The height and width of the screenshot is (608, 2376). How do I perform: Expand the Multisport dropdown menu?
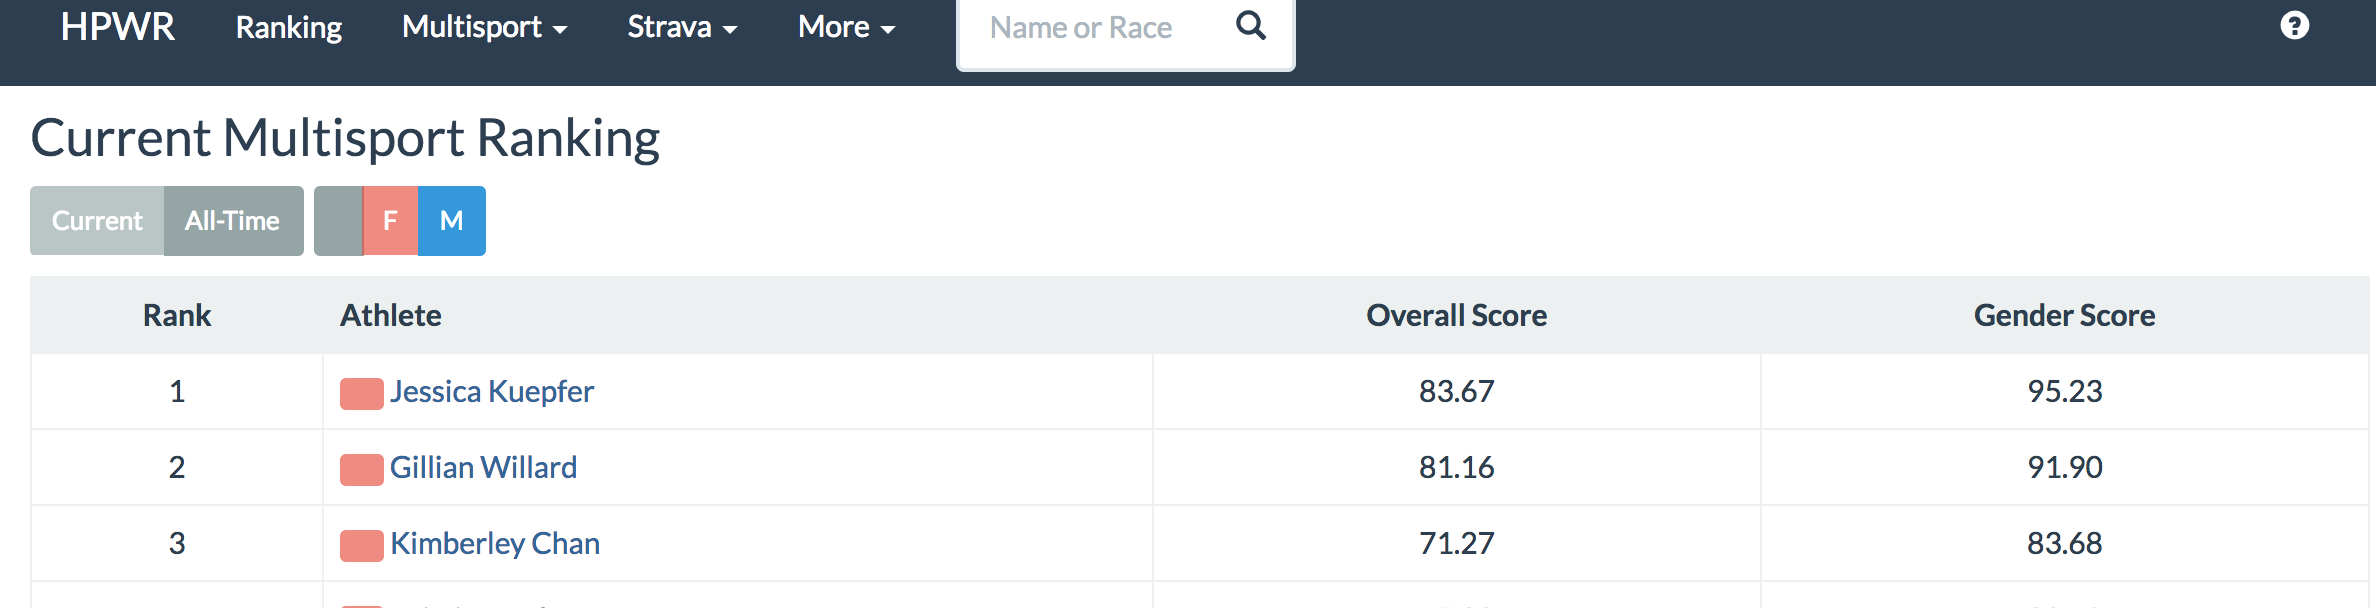(x=484, y=27)
